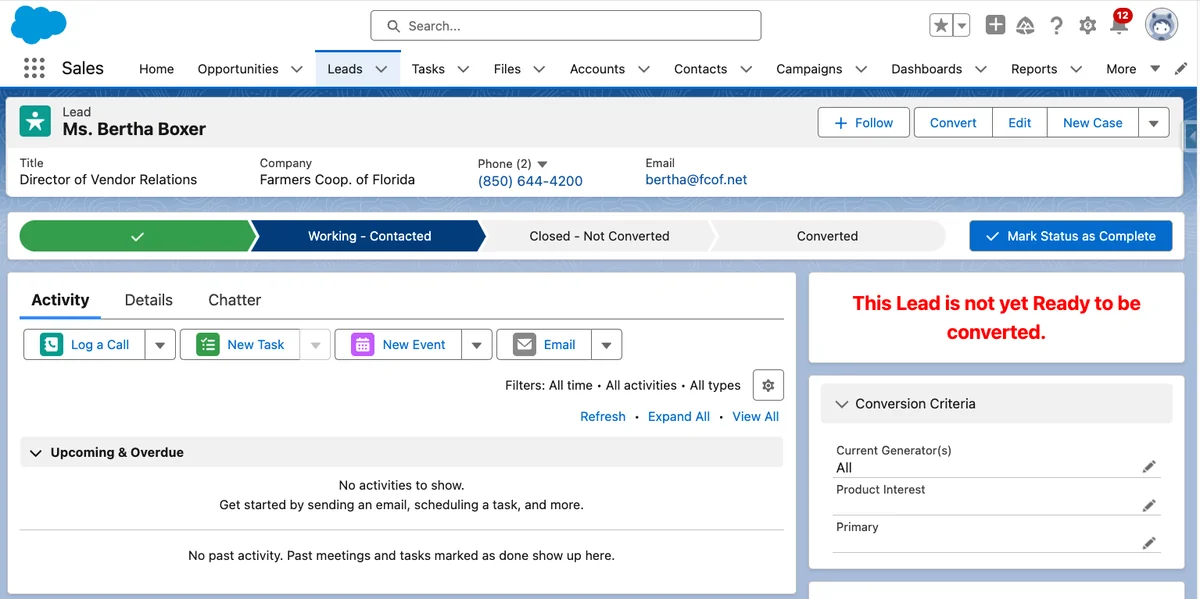Select the Activity tab
Viewport: 1200px width, 599px height.
tap(60, 300)
